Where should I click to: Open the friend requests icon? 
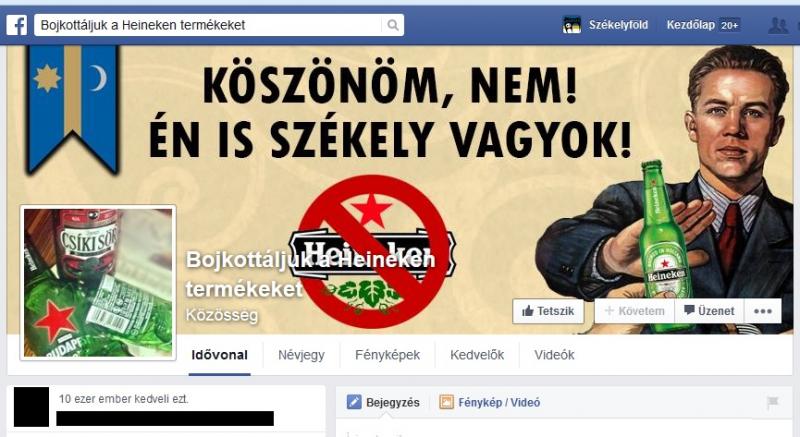click(778, 25)
